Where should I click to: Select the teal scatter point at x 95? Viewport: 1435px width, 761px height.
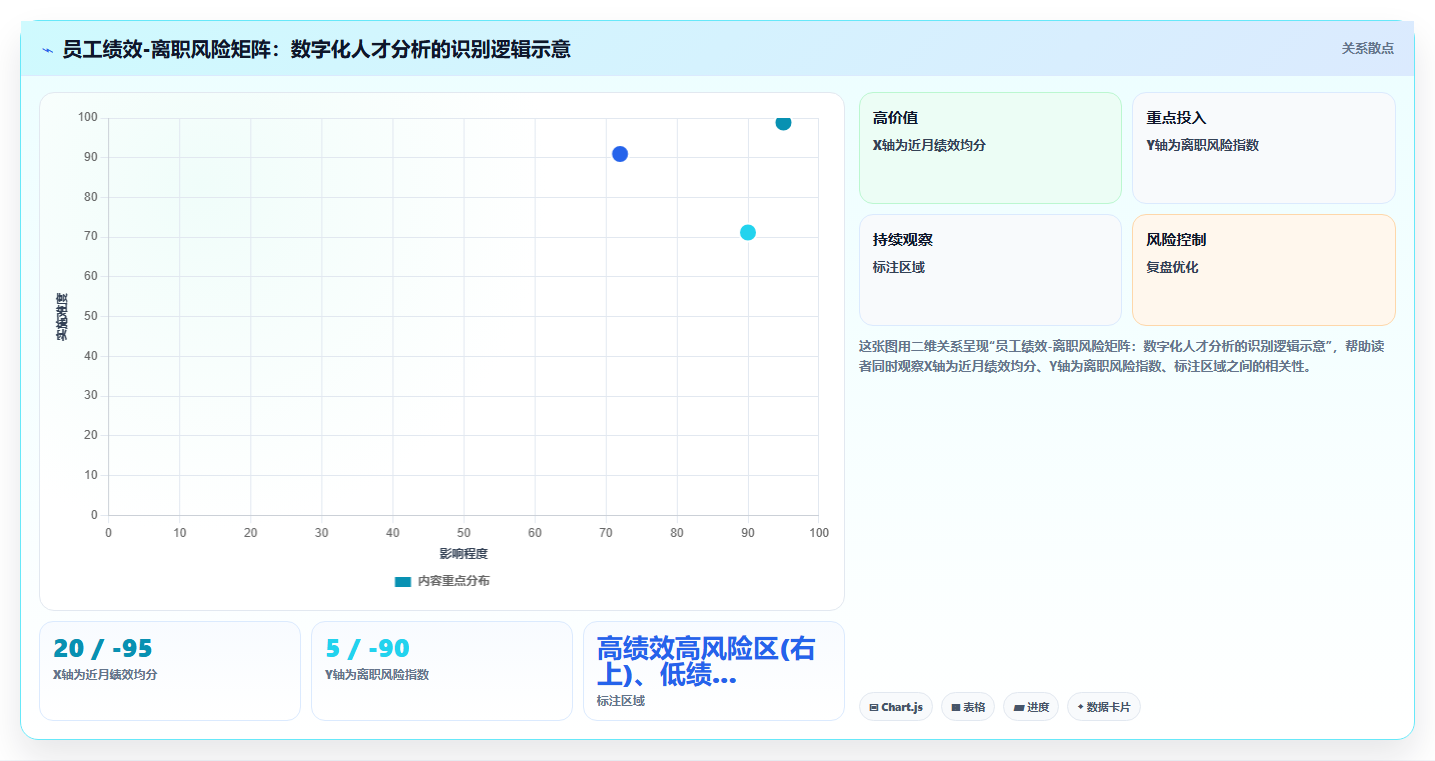[783, 122]
